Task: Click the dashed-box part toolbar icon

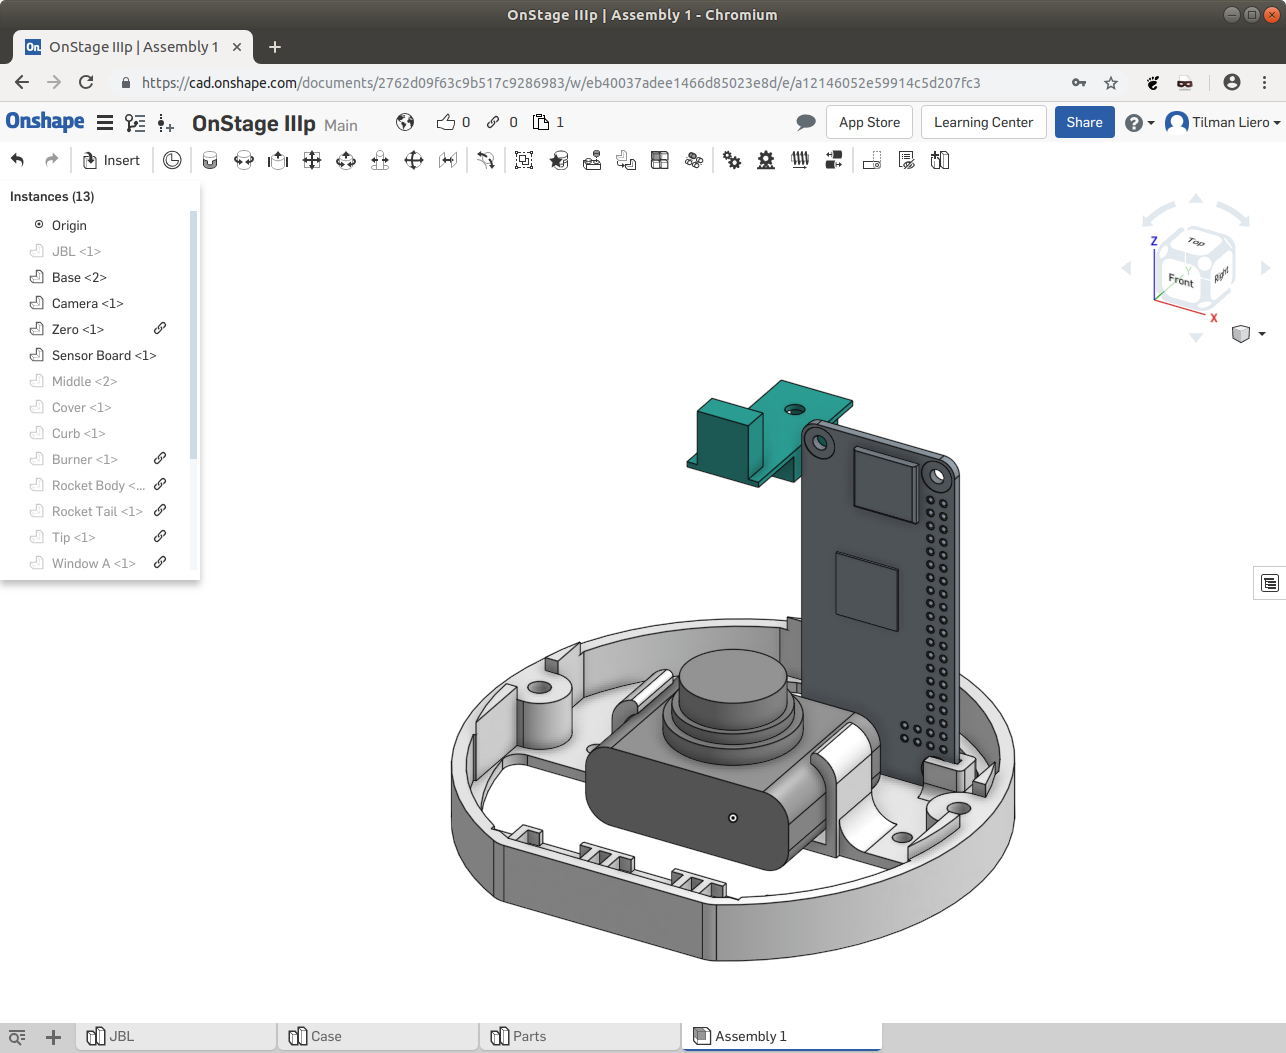Action: click(872, 160)
